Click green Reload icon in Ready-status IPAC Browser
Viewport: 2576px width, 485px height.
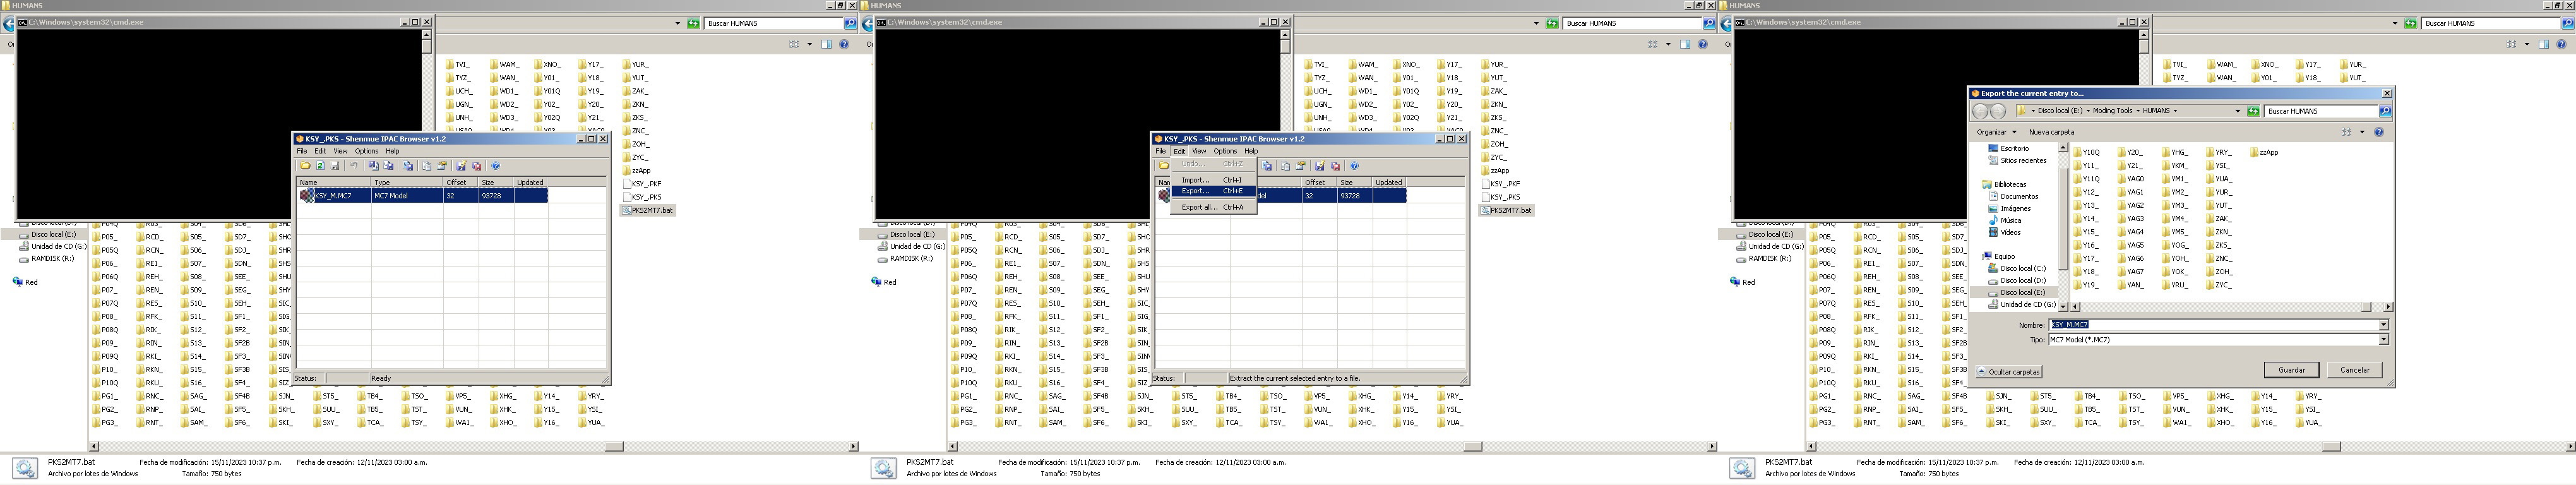coord(321,166)
